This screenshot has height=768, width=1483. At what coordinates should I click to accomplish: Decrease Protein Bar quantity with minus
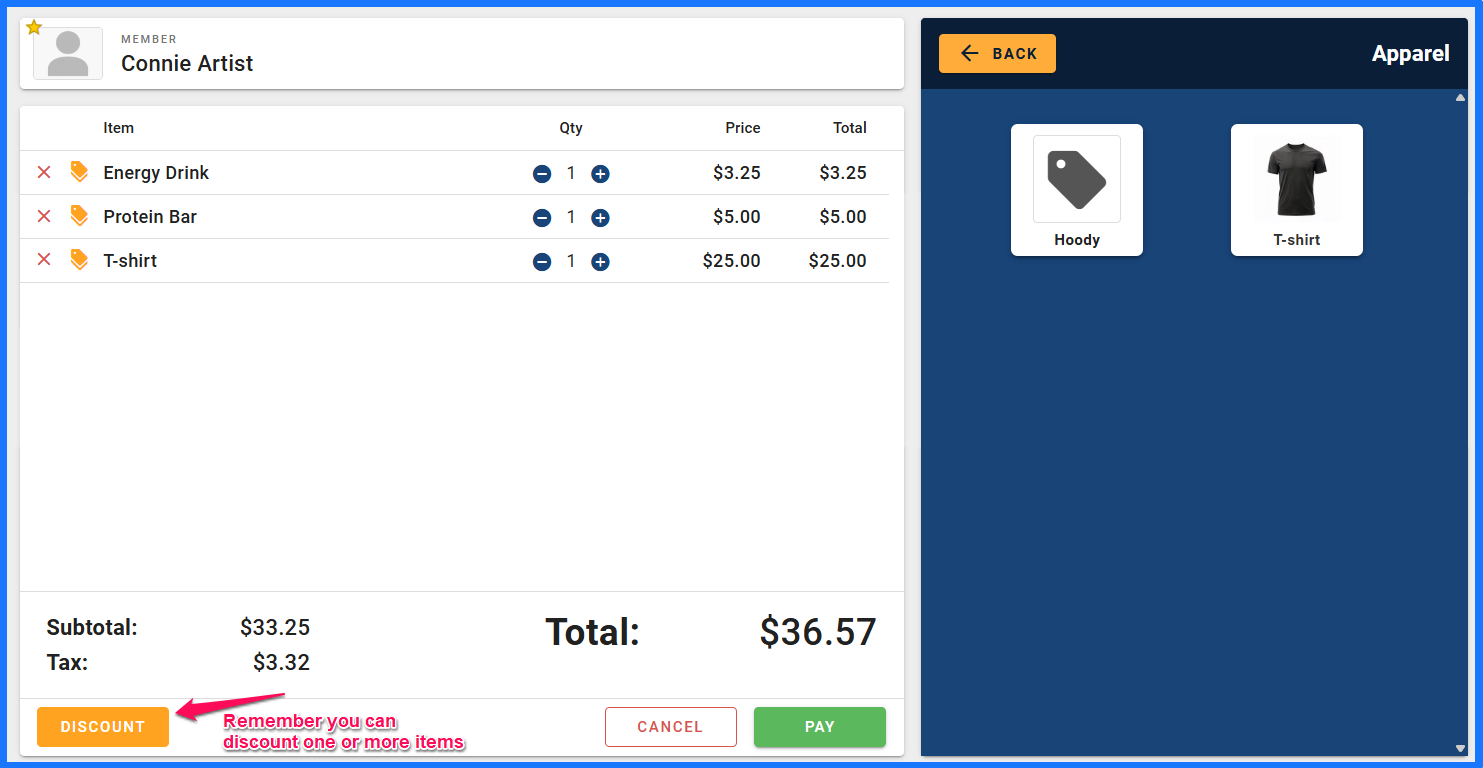(x=542, y=218)
